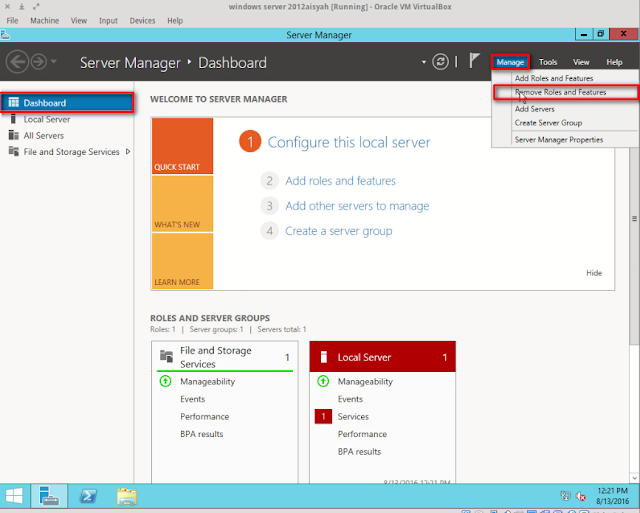Click Server Manager taskbar icon
The height and width of the screenshot is (513, 640).
pos(49,496)
